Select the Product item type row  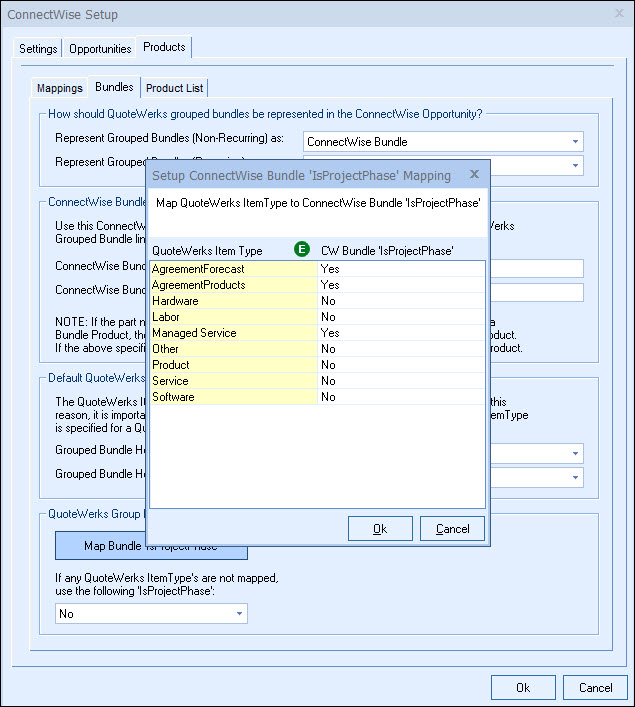pos(234,365)
